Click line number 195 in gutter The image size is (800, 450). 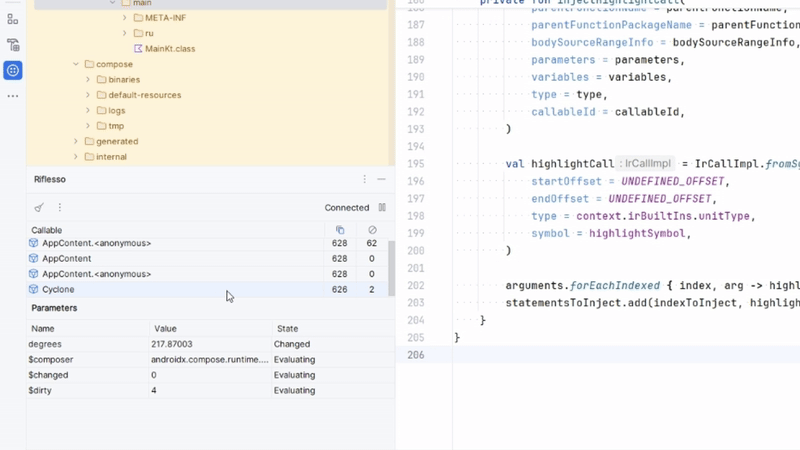pos(416,164)
